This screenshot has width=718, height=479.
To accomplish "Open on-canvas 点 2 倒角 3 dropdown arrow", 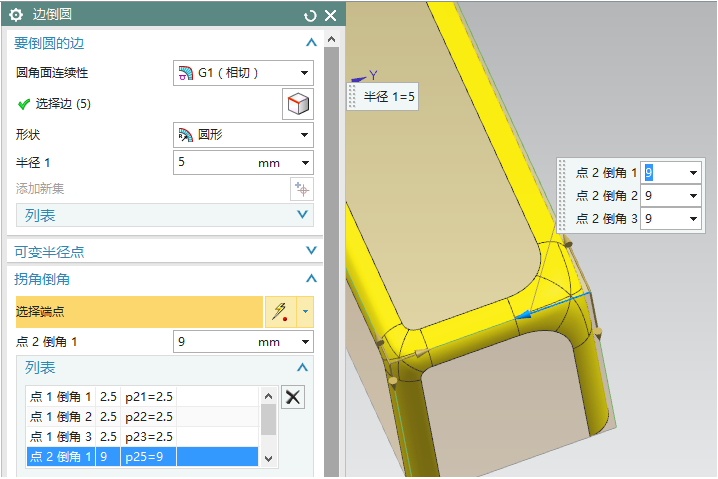I will pos(693,218).
